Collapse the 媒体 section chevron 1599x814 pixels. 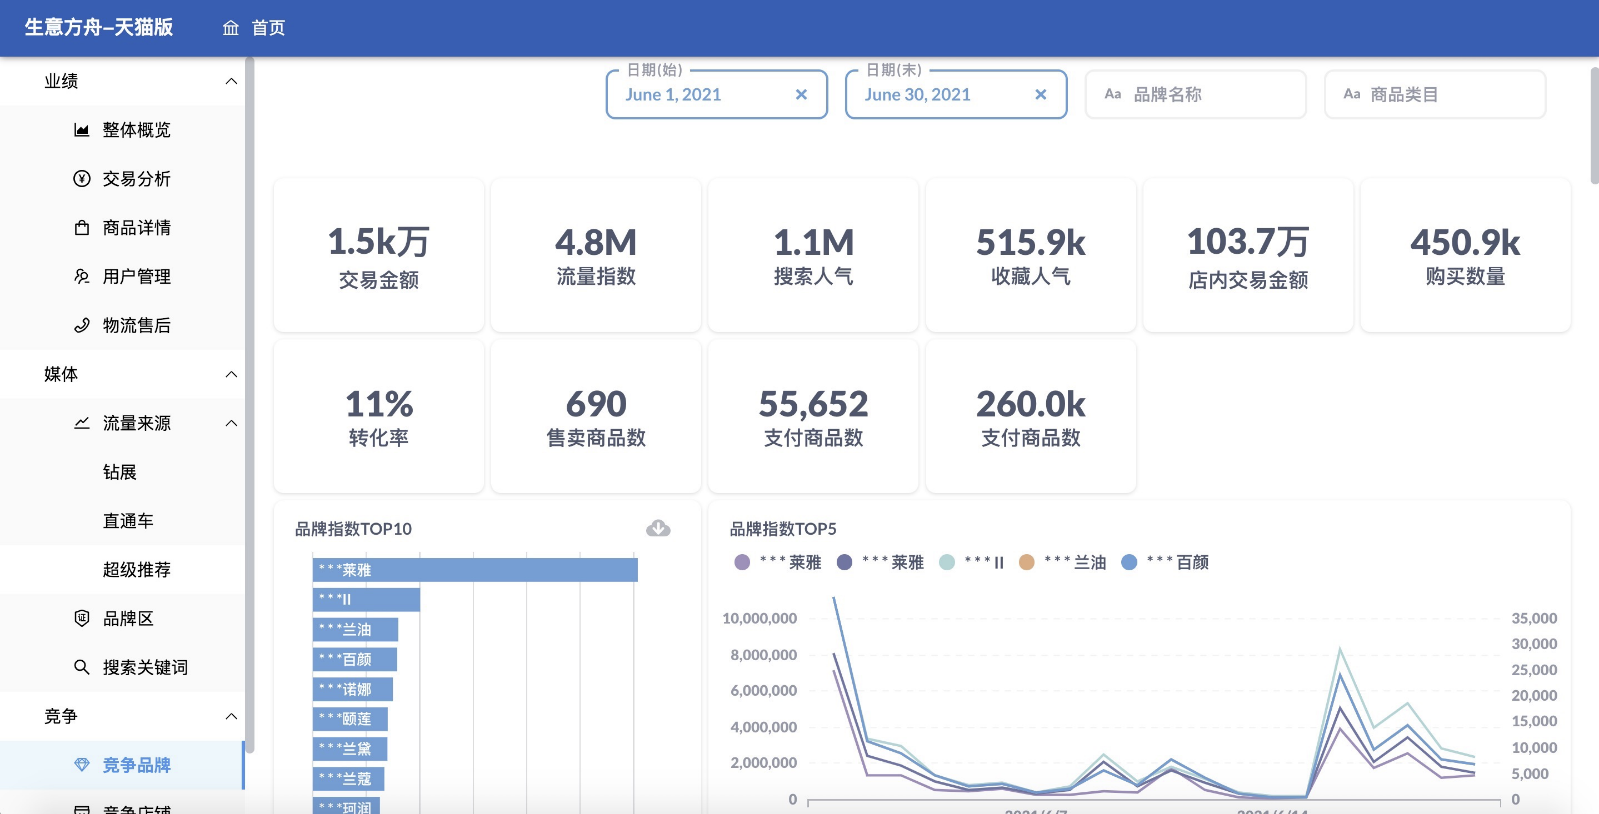[231, 374]
